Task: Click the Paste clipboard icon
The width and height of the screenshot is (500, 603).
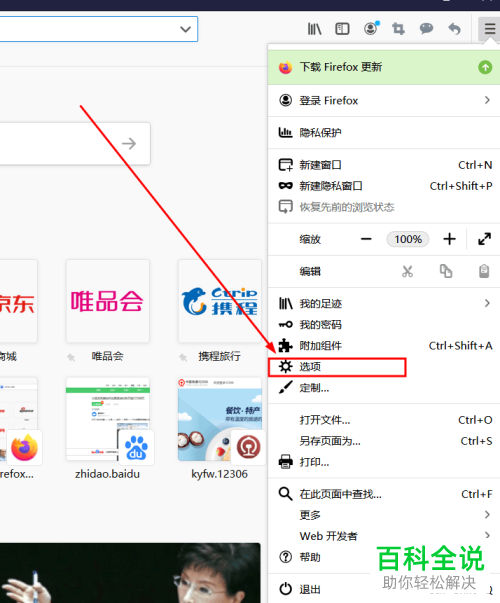Action: pyautogui.click(x=484, y=272)
